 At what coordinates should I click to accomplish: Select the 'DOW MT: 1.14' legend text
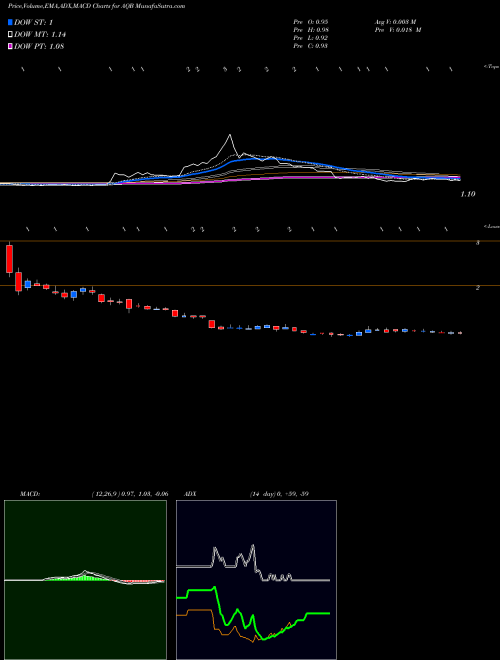point(40,35)
